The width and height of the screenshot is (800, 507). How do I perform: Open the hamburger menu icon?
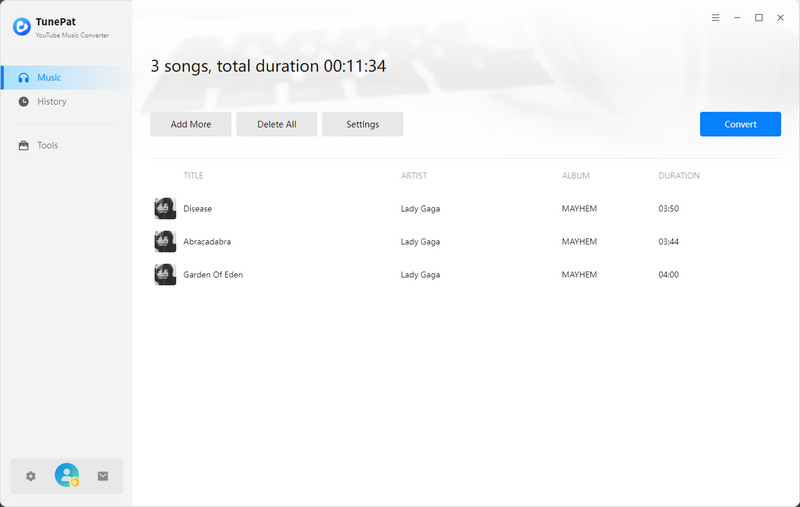pyautogui.click(x=716, y=17)
